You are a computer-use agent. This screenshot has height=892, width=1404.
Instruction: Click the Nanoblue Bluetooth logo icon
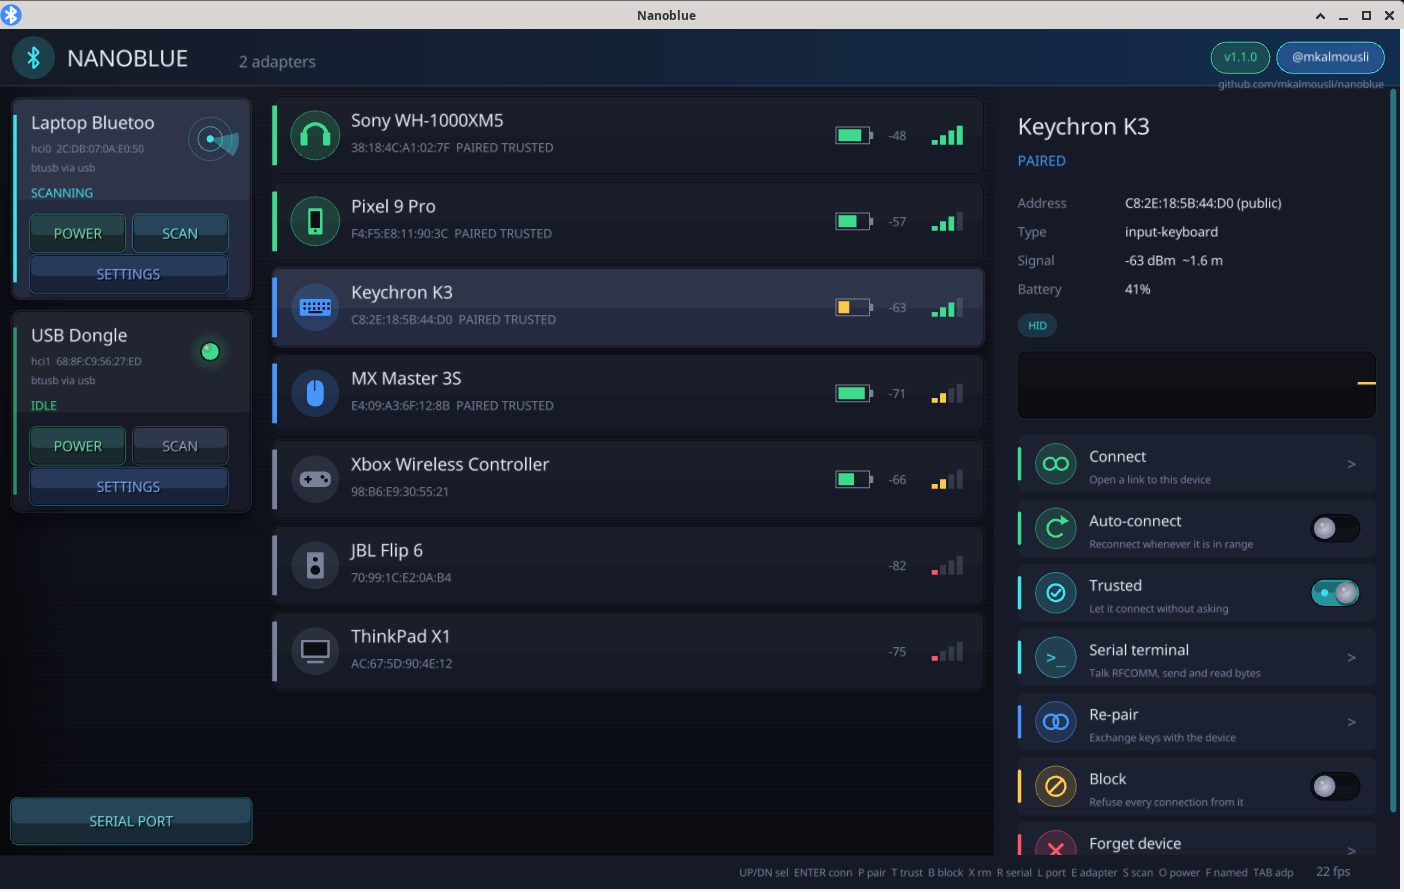33,58
